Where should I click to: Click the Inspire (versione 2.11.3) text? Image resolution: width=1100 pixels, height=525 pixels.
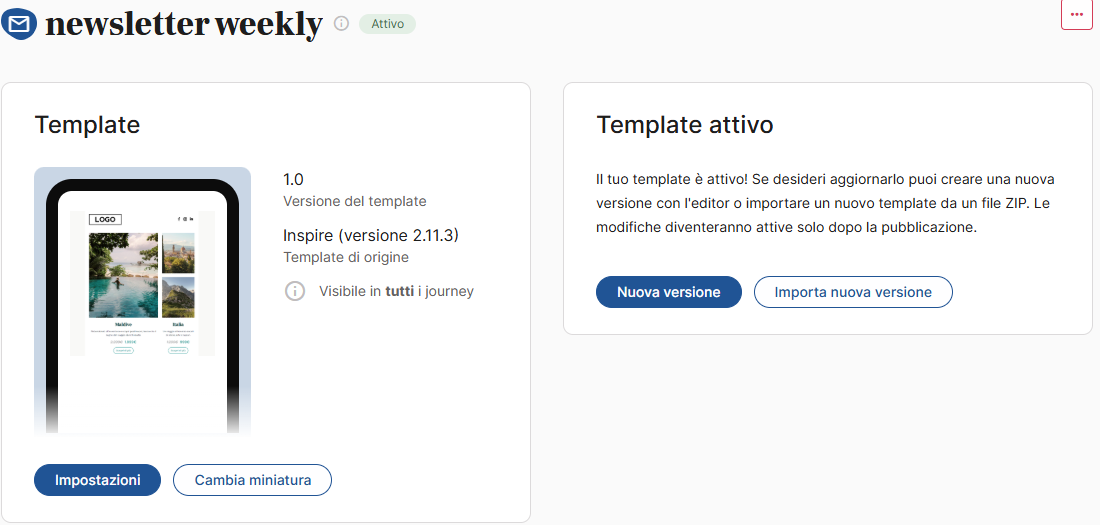click(x=371, y=235)
